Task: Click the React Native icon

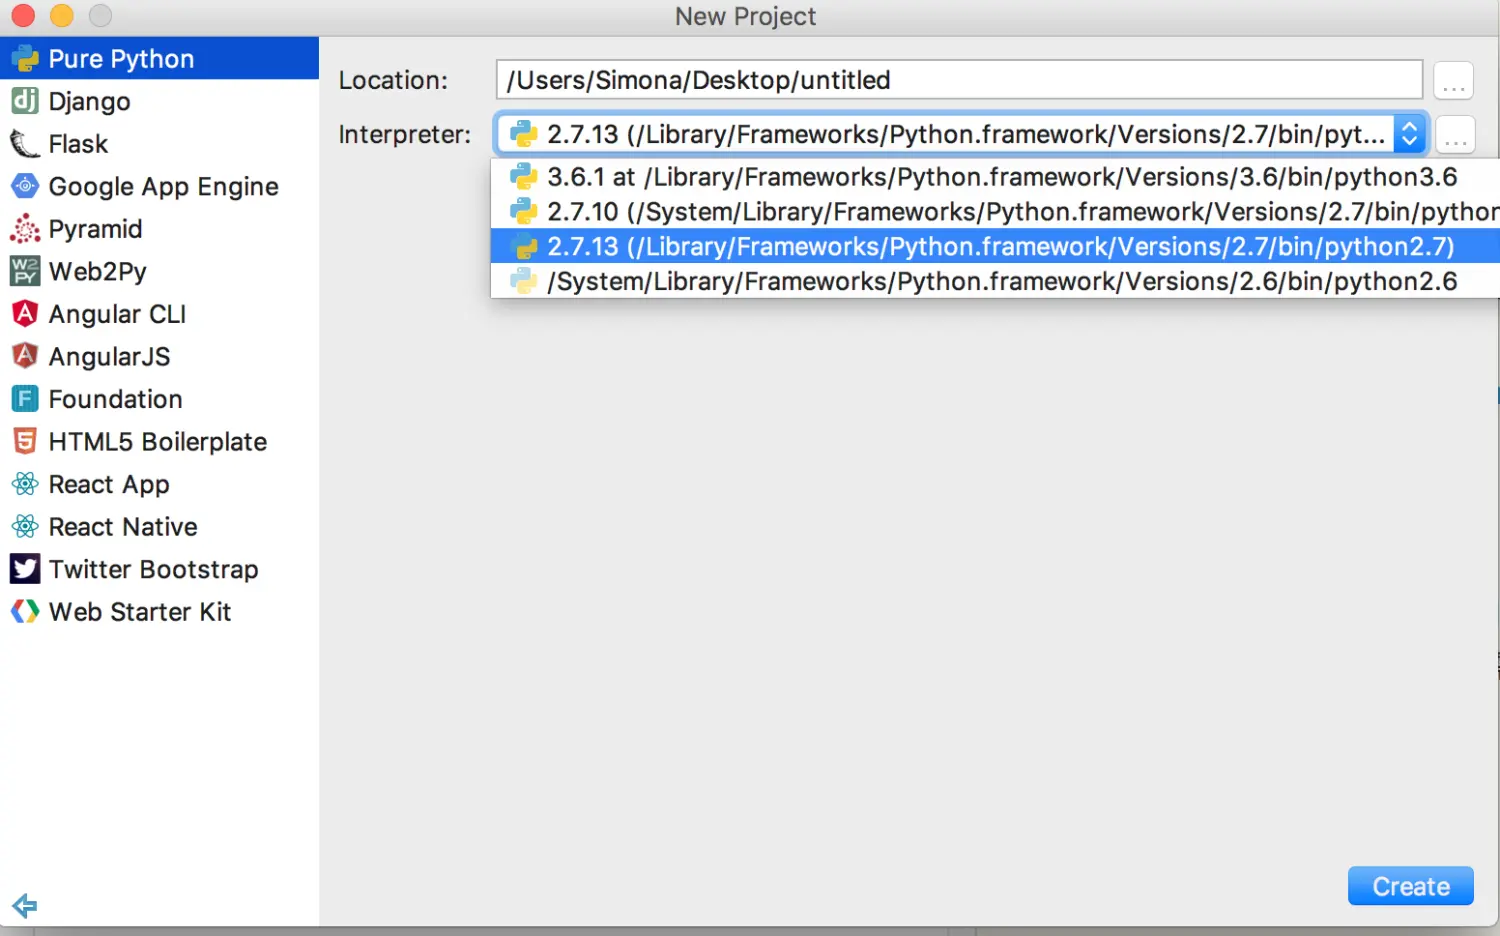Action: click(25, 526)
